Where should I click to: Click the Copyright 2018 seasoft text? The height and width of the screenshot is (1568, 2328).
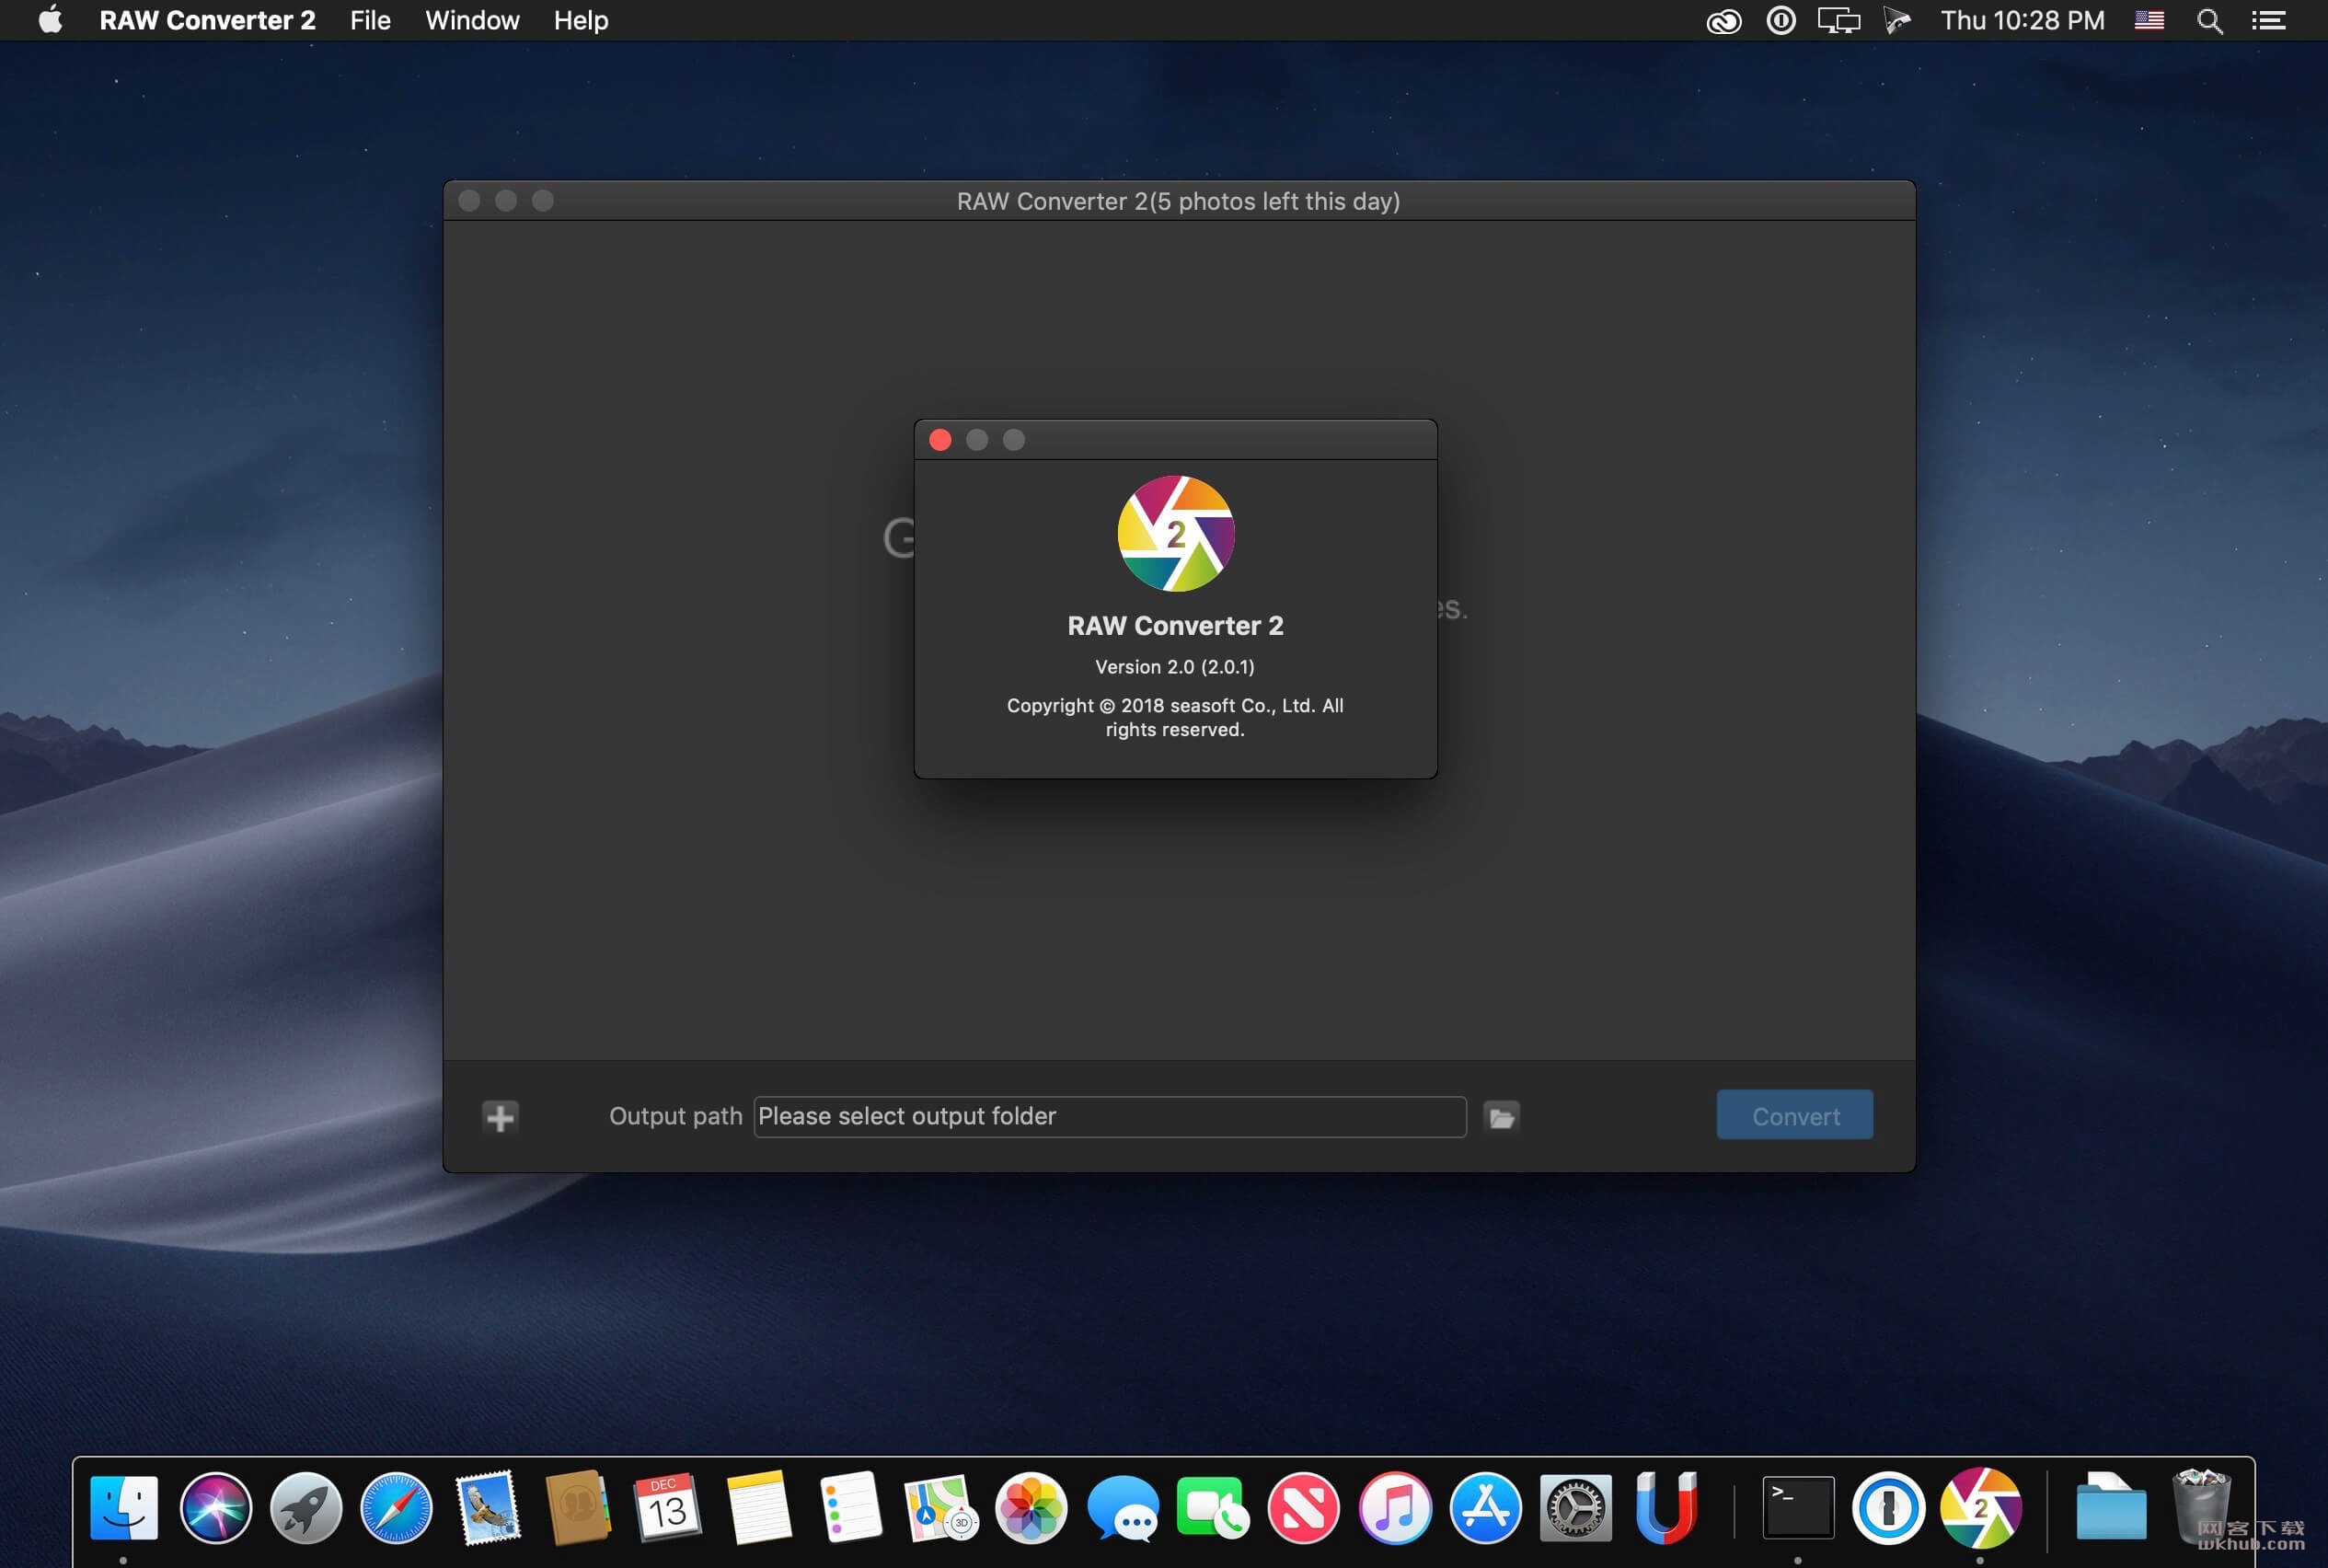click(x=1175, y=718)
